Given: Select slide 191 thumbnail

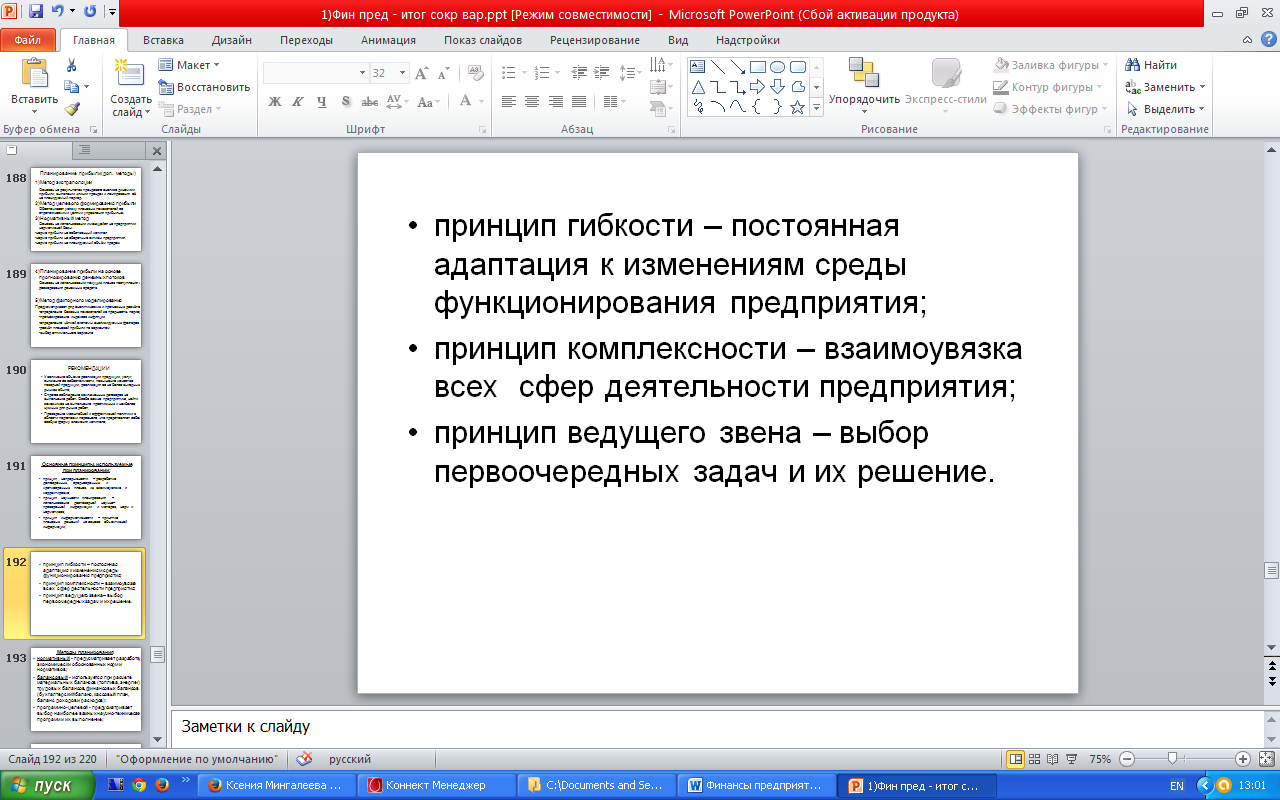Looking at the screenshot, I should pos(85,497).
